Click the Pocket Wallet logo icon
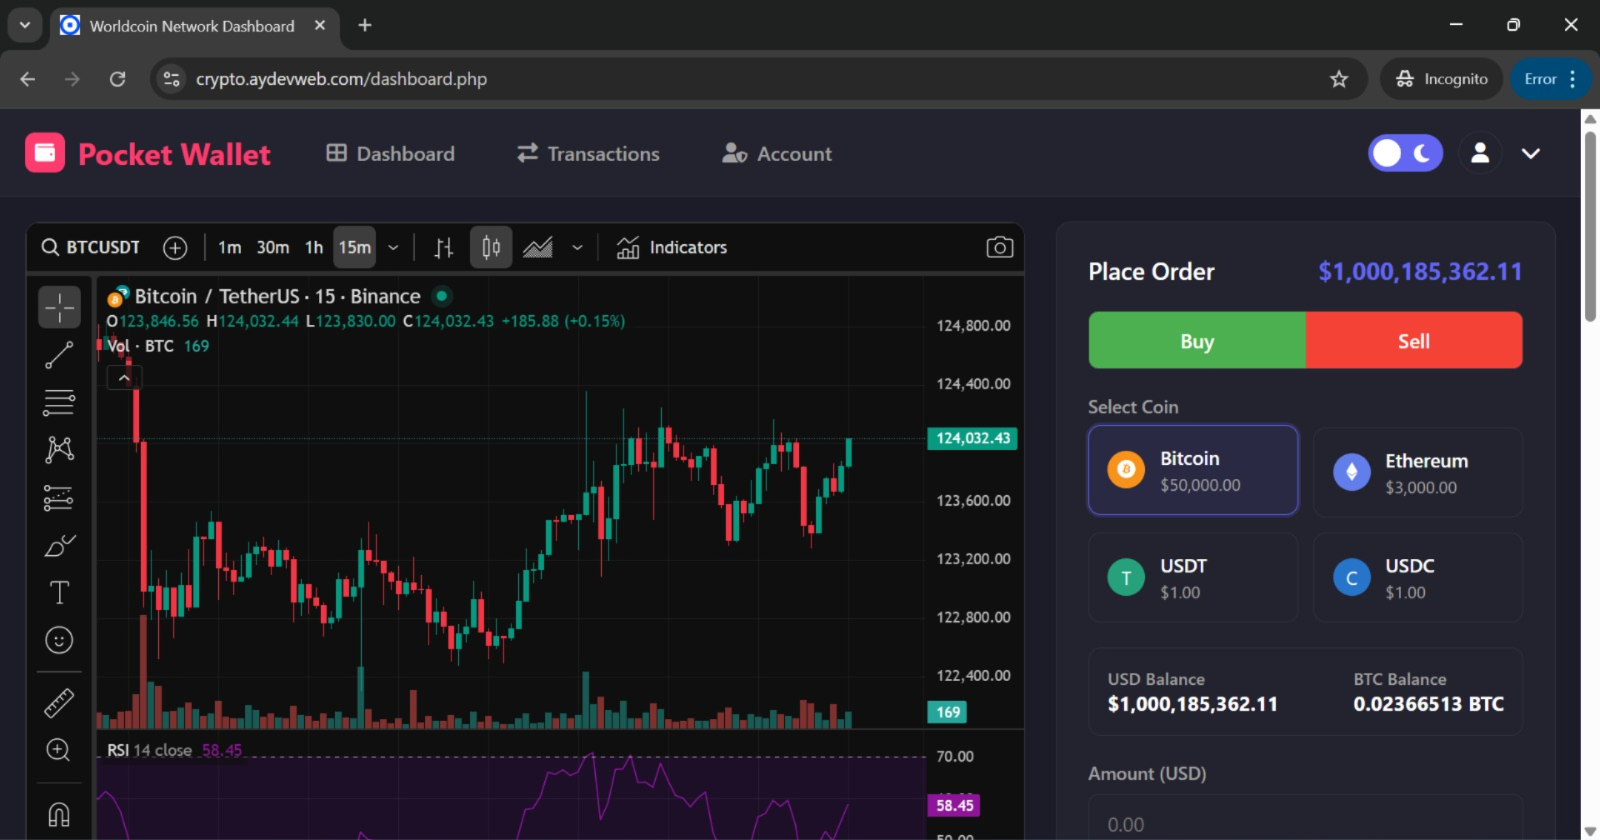The image size is (1600, 840). coord(45,153)
